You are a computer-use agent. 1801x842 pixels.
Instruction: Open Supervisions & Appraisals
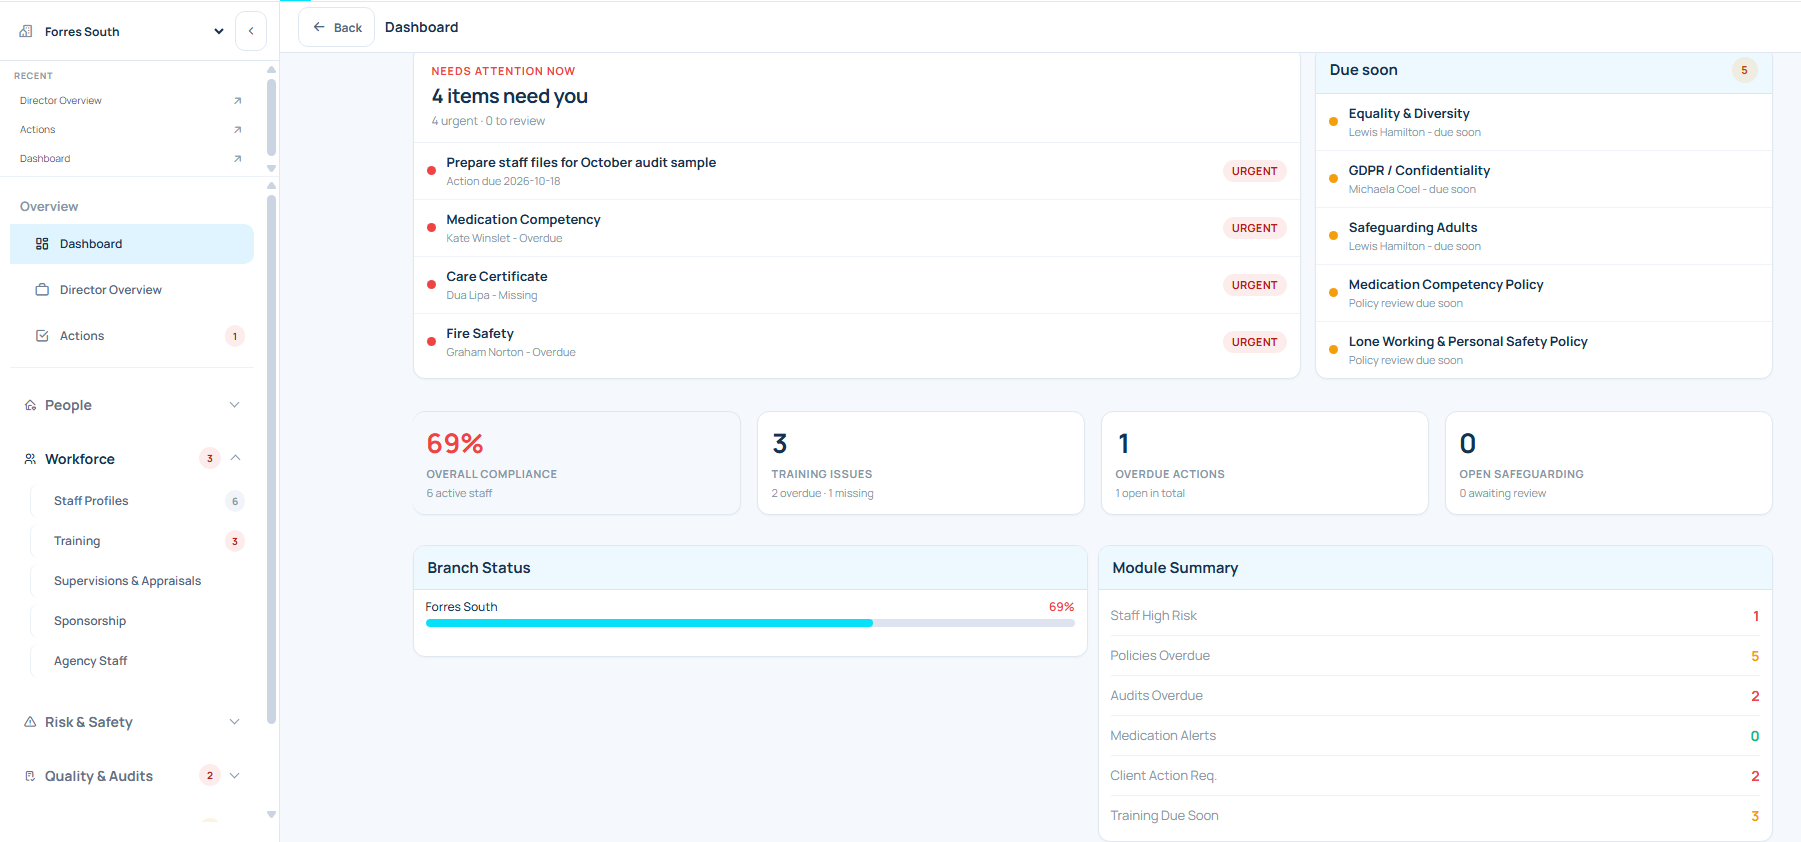[141, 581]
